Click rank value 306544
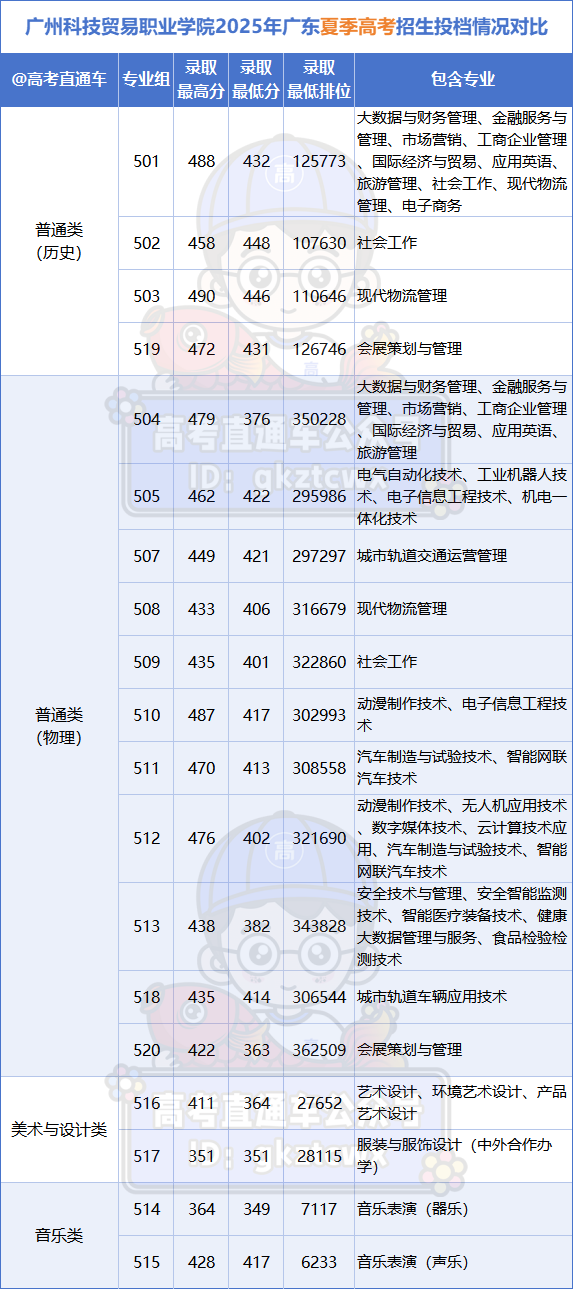This screenshot has width=573, height=1289. (x=319, y=997)
